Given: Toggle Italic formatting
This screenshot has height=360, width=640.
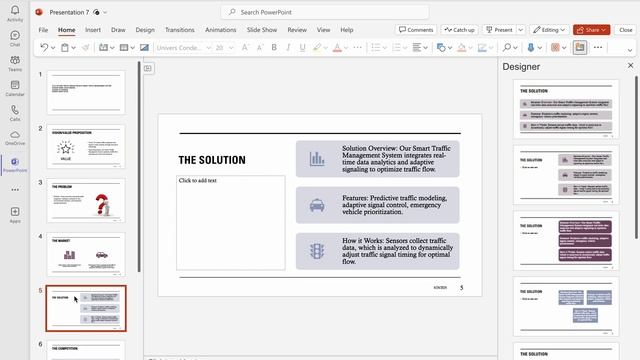Looking at the screenshot, I should point(288,48).
